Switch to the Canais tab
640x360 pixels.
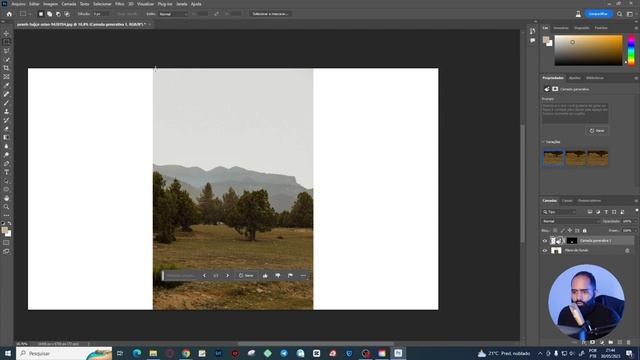(x=567, y=201)
